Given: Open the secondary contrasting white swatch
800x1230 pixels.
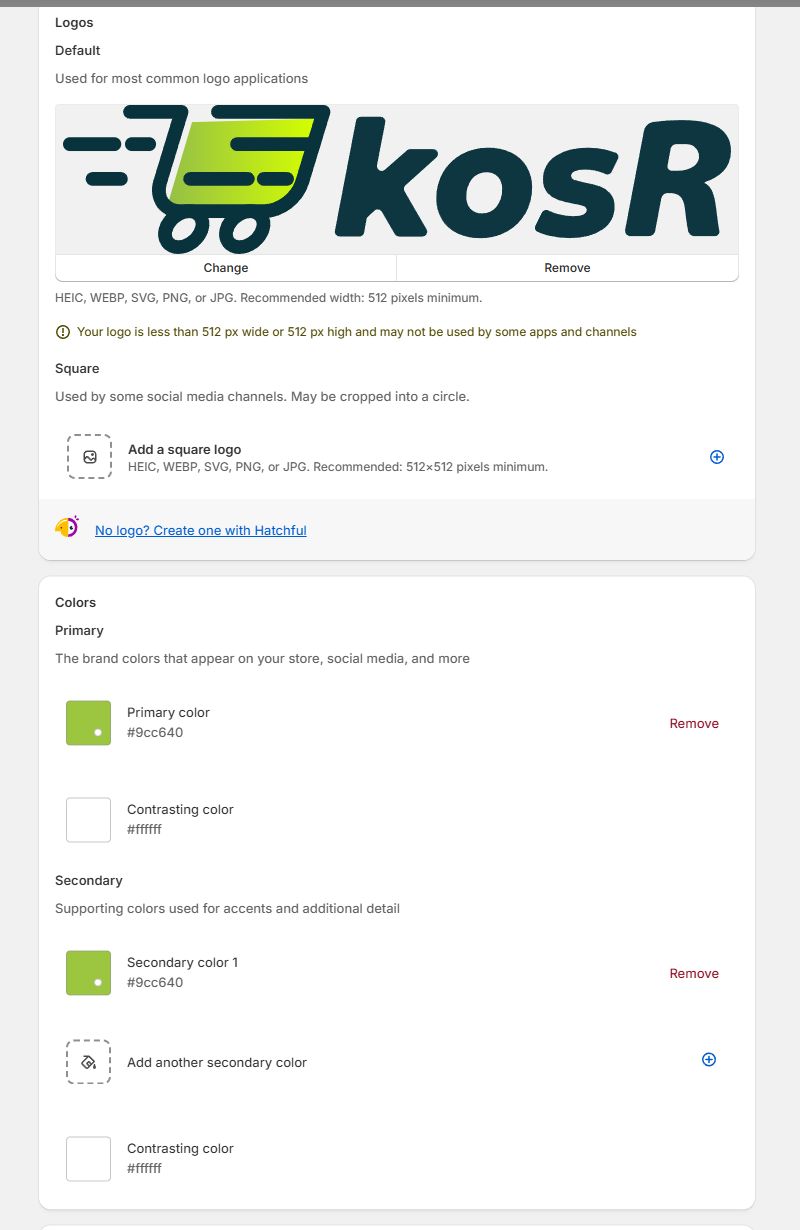Looking at the screenshot, I should (x=89, y=1159).
